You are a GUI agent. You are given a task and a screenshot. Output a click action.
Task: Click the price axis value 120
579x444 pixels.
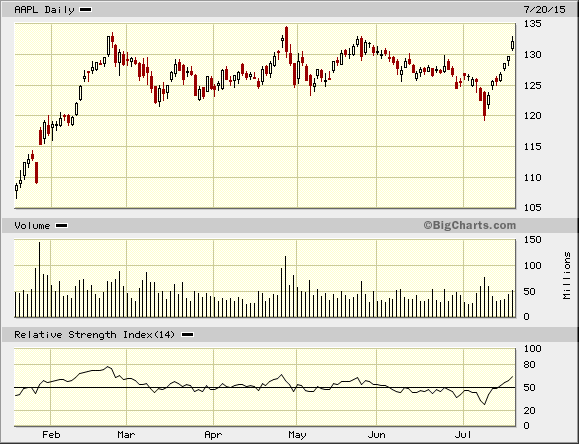pyautogui.click(x=532, y=116)
